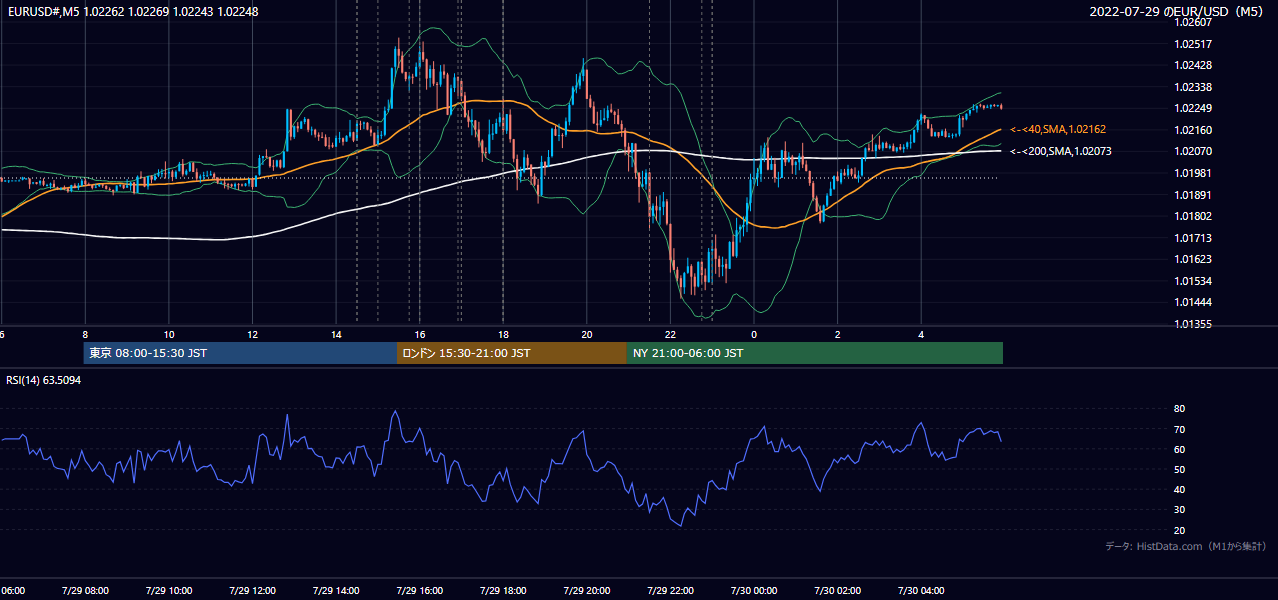Image resolution: width=1278 pixels, height=600 pixels.
Task: Click the 7/30 02:00 bottom time label
Action: 837,591
